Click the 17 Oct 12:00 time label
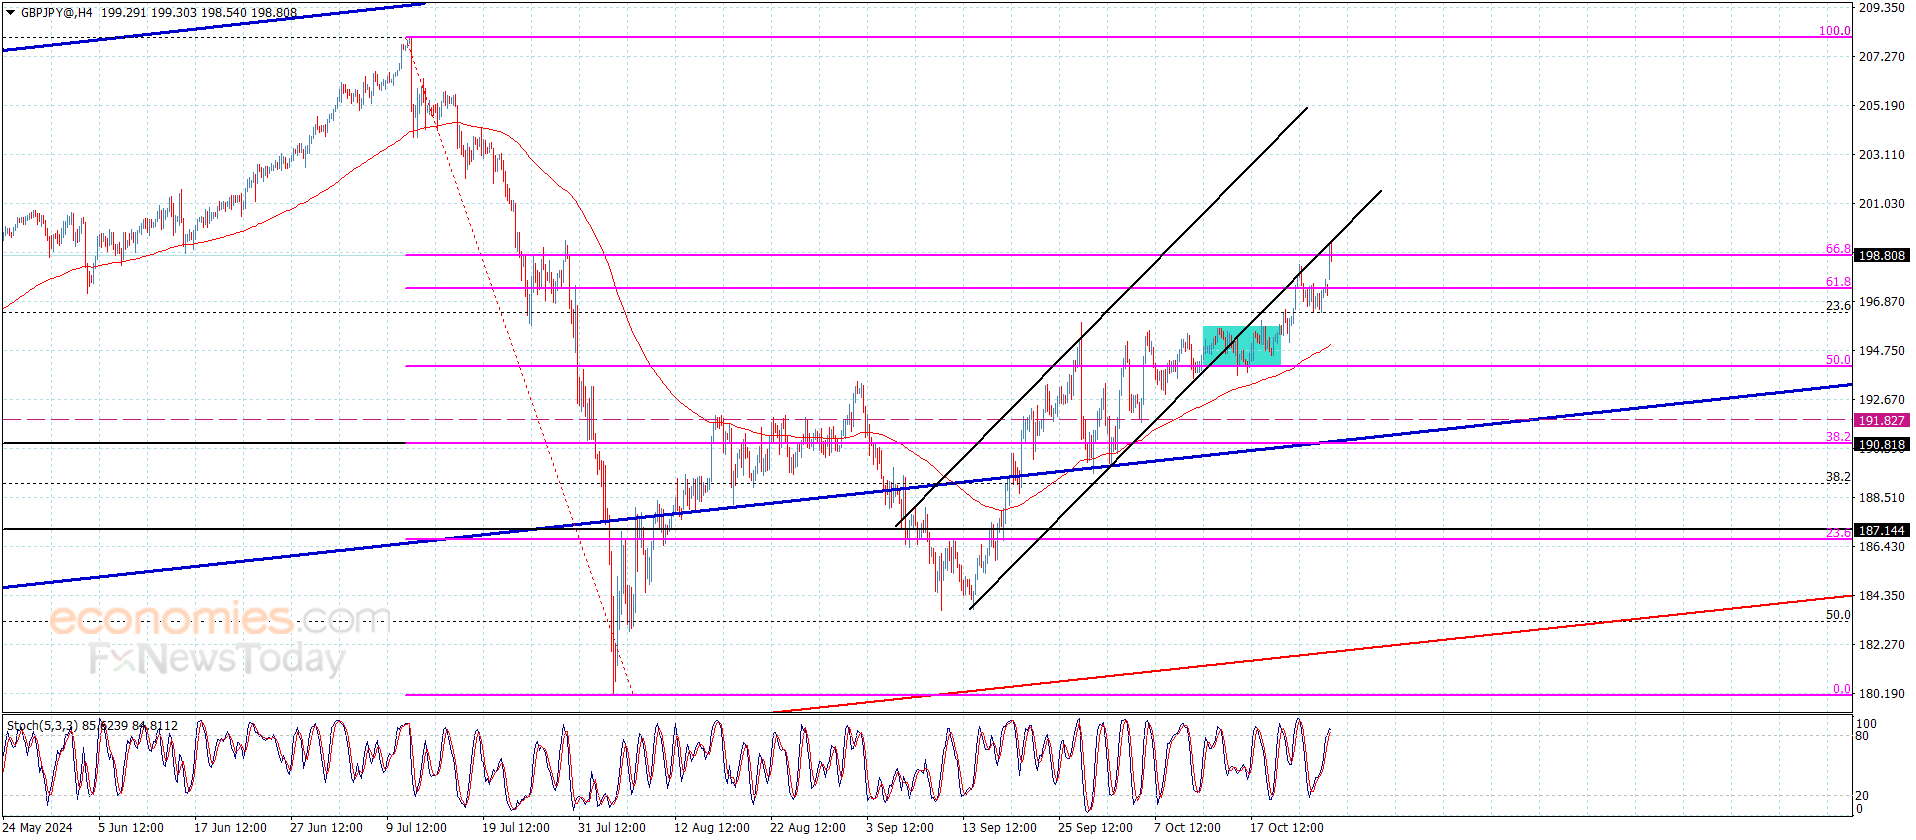This screenshot has width=1916, height=840. point(1286,827)
